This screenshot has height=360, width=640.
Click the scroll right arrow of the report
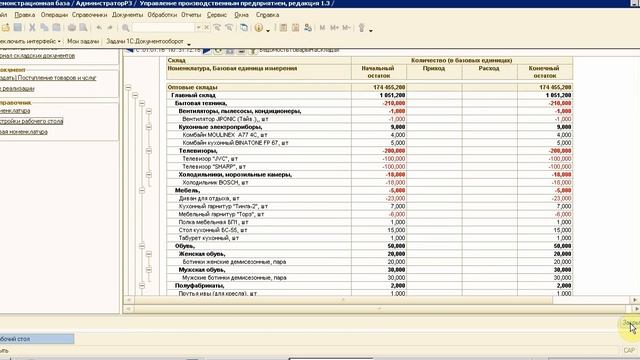(x=635, y=300)
